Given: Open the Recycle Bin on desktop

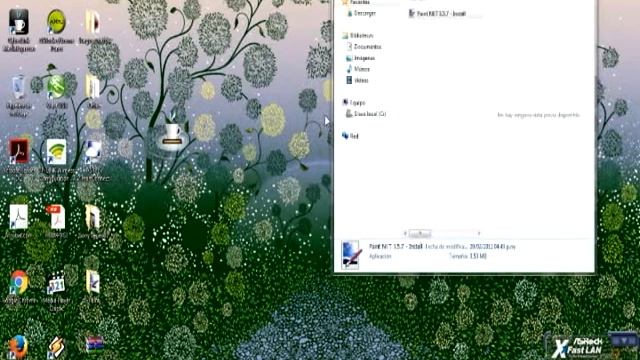Looking at the screenshot, I should point(18,87).
